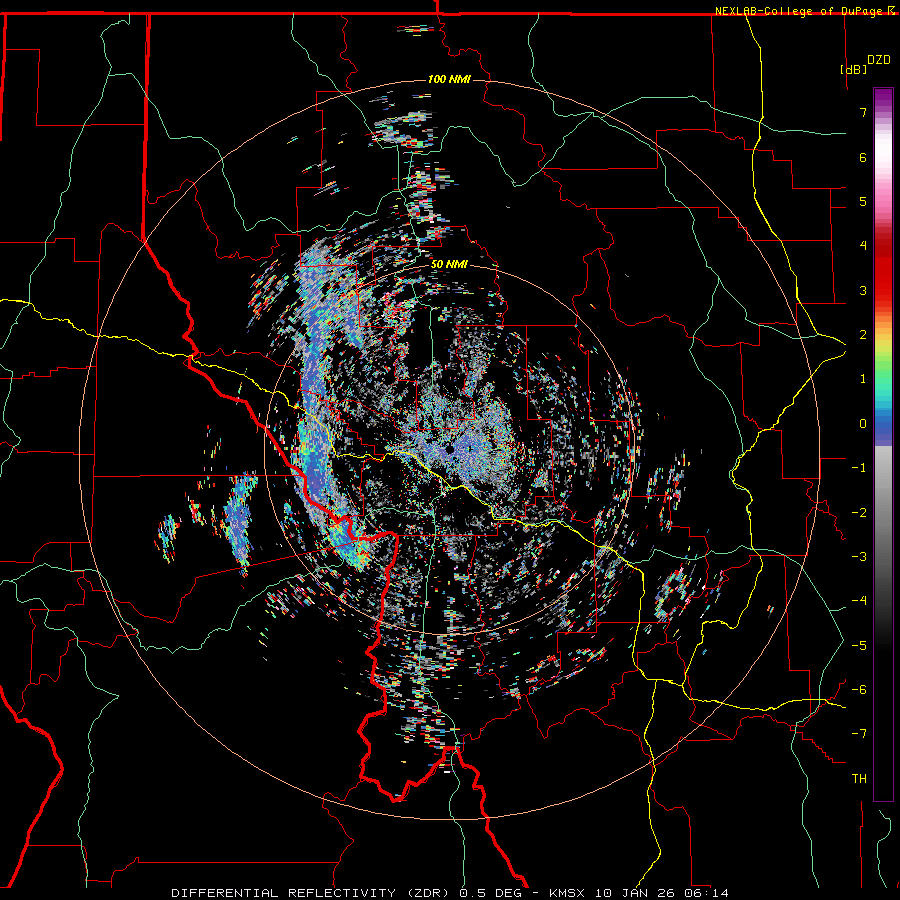Select the 1 value on the ZDR scale

pos(863,379)
